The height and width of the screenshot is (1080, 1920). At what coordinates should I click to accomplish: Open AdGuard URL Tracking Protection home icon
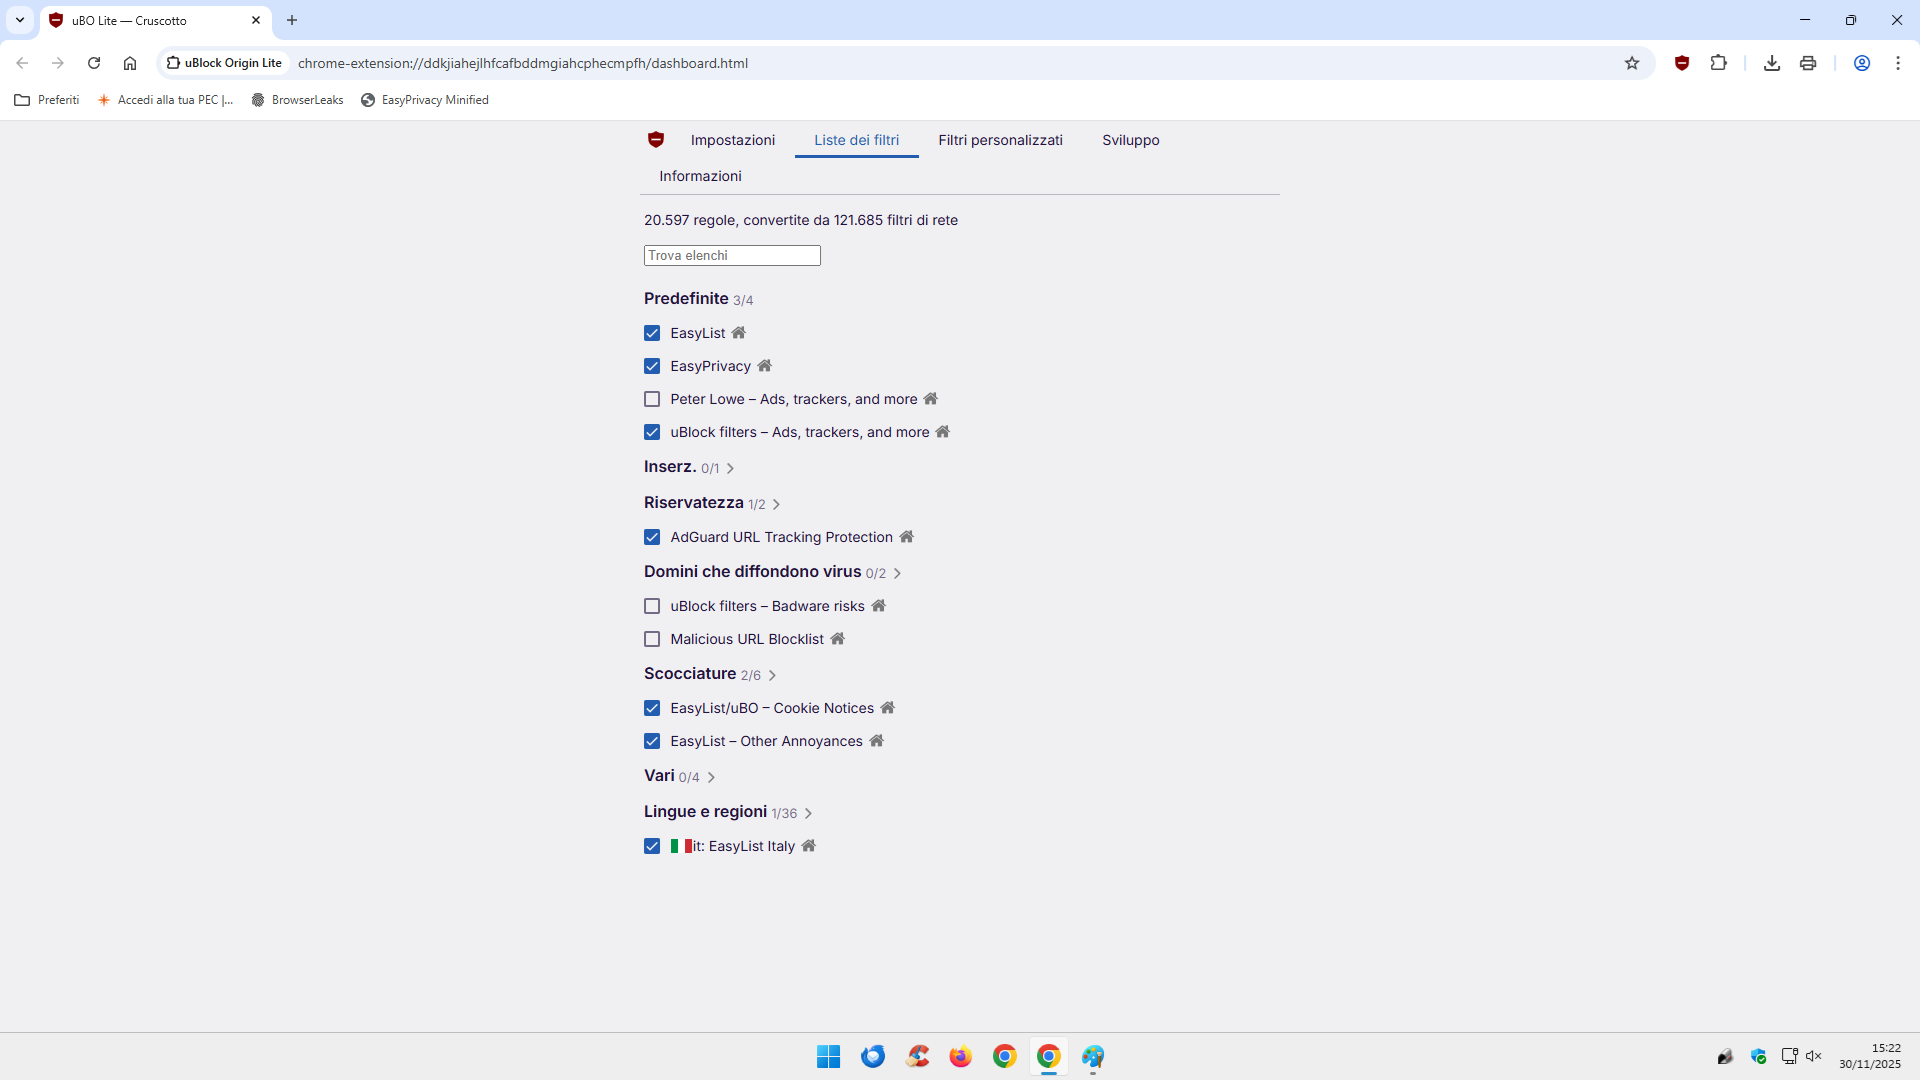coord(907,537)
